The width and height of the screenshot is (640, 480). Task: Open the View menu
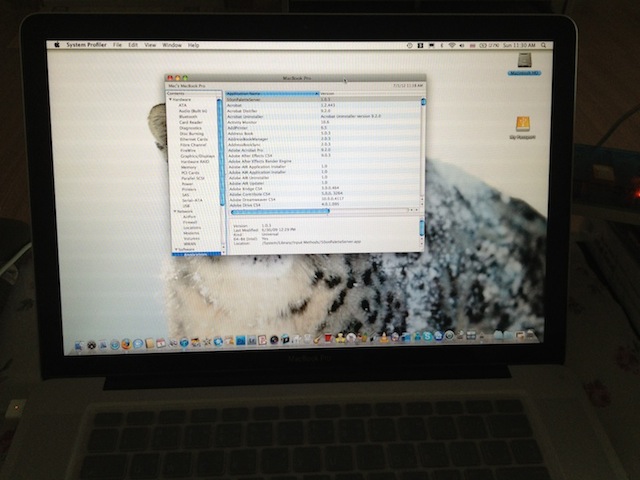pyautogui.click(x=150, y=45)
